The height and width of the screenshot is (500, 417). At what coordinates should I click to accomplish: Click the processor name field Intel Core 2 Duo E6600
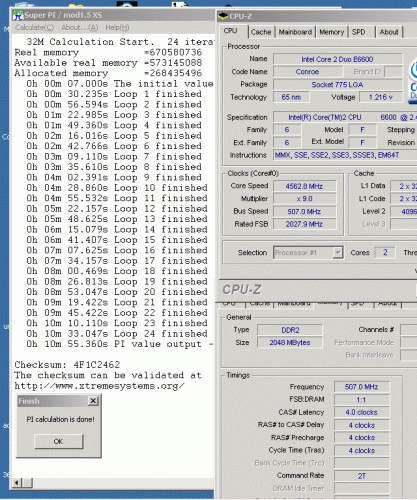337,59
